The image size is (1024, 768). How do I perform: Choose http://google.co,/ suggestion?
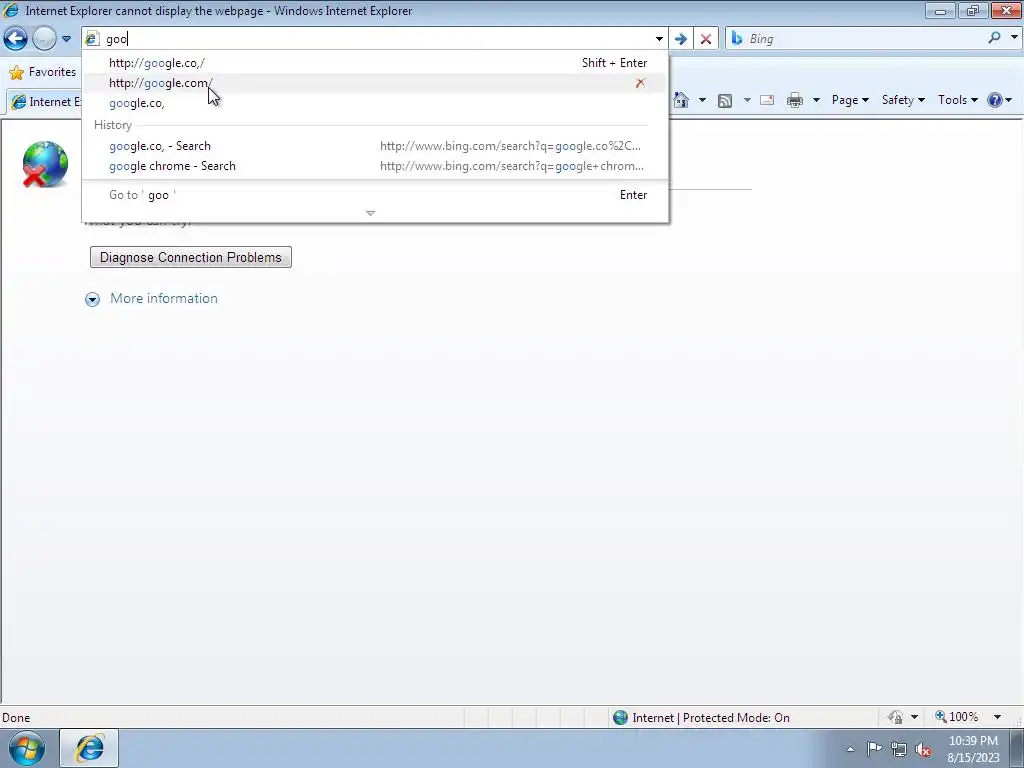click(x=376, y=63)
